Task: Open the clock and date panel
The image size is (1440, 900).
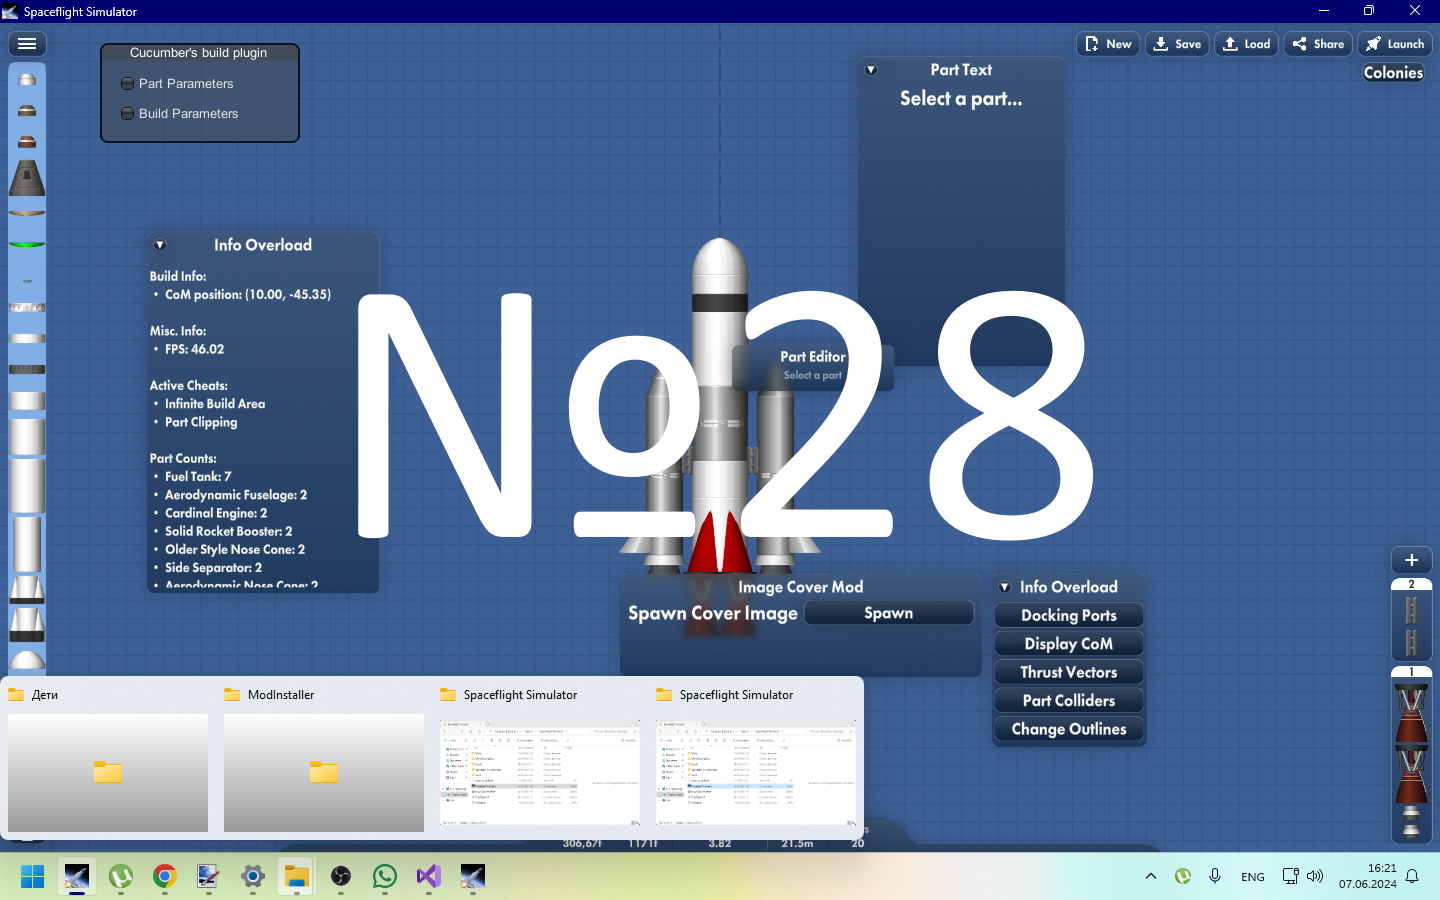Action: click(1368, 876)
